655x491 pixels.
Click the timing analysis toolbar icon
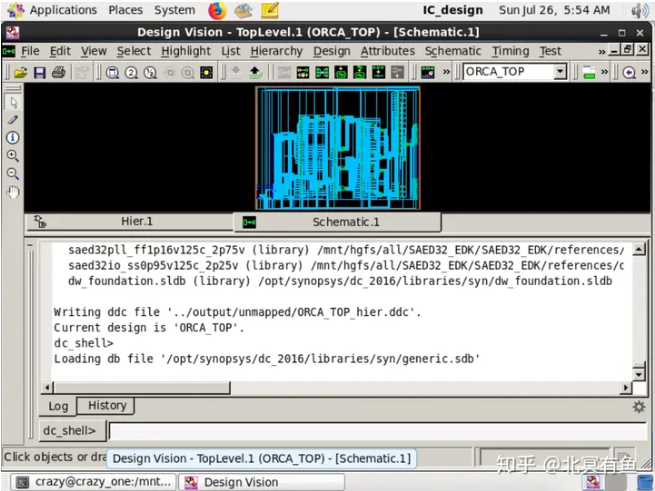[x=428, y=73]
